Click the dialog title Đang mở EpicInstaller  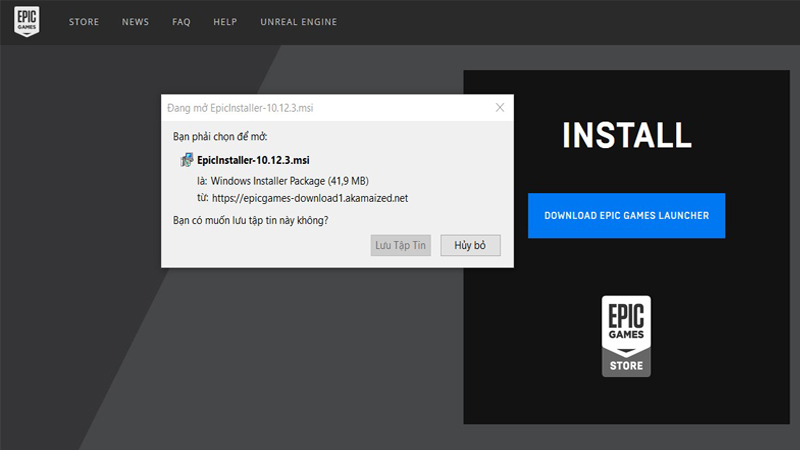tap(240, 108)
